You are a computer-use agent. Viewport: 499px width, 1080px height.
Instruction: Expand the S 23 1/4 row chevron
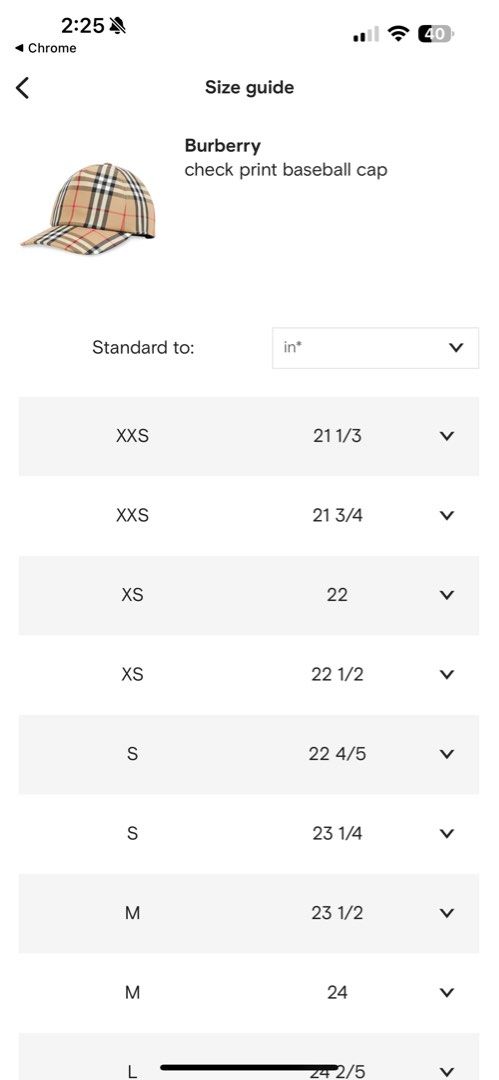coord(447,833)
